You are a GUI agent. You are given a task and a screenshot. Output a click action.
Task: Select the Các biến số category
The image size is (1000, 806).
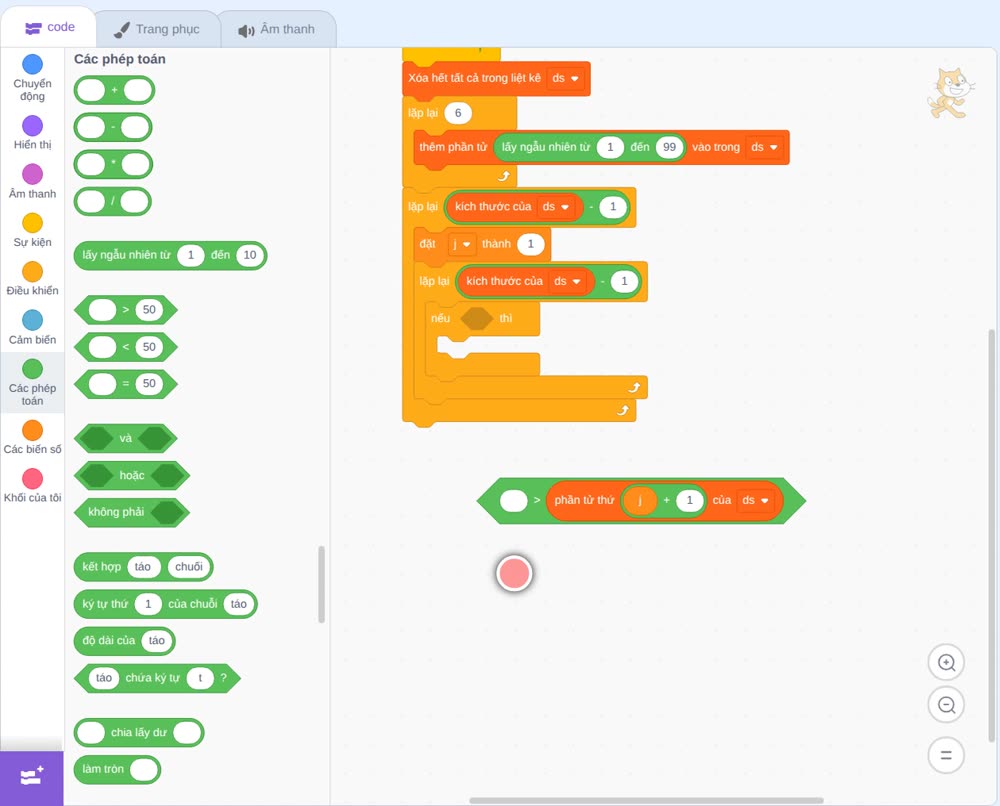(x=33, y=437)
